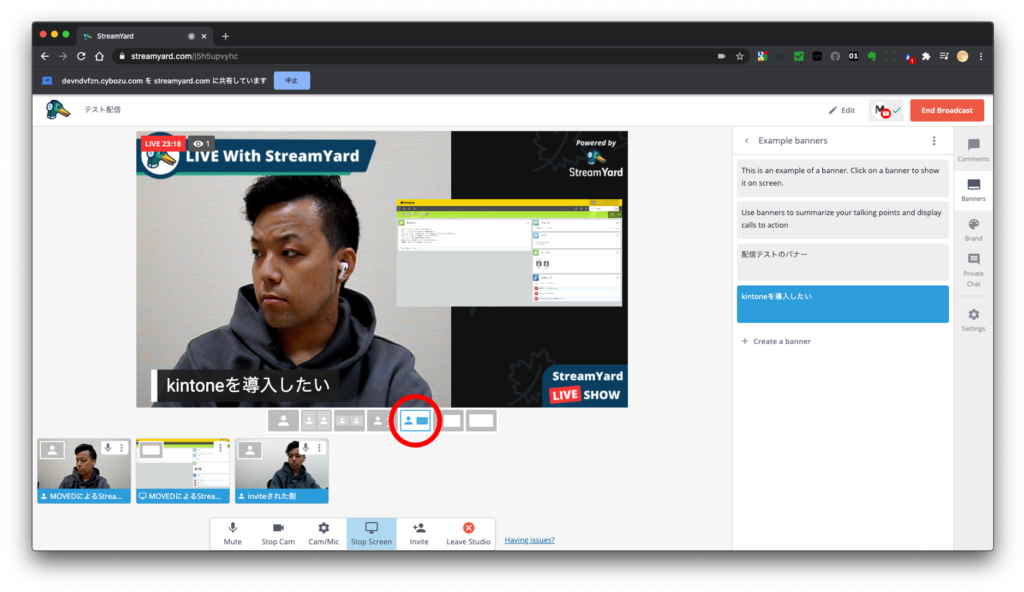Image resolution: width=1024 pixels, height=592 pixels.
Task: Show the 'This is an example' banner
Action: pyautogui.click(x=842, y=178)
